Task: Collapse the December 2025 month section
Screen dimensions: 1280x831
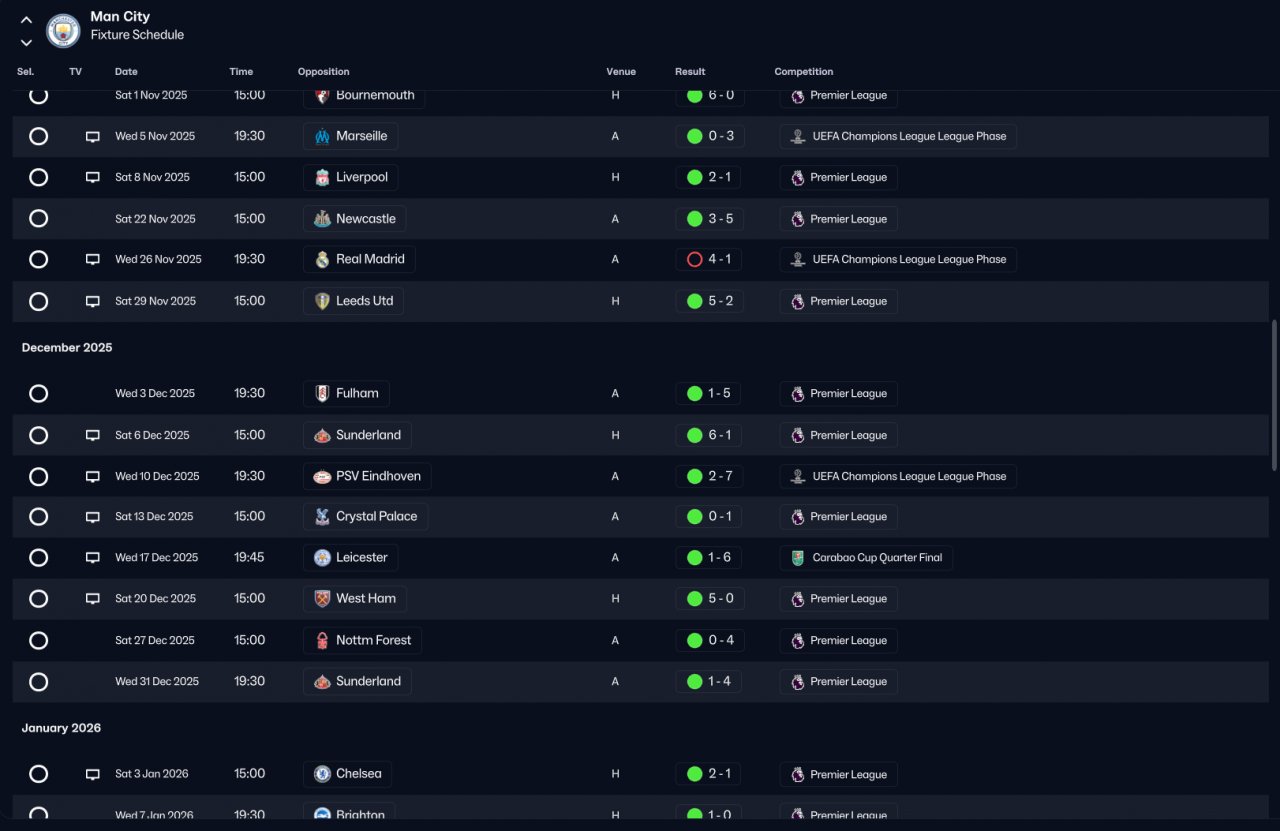Action: [67, 348]
